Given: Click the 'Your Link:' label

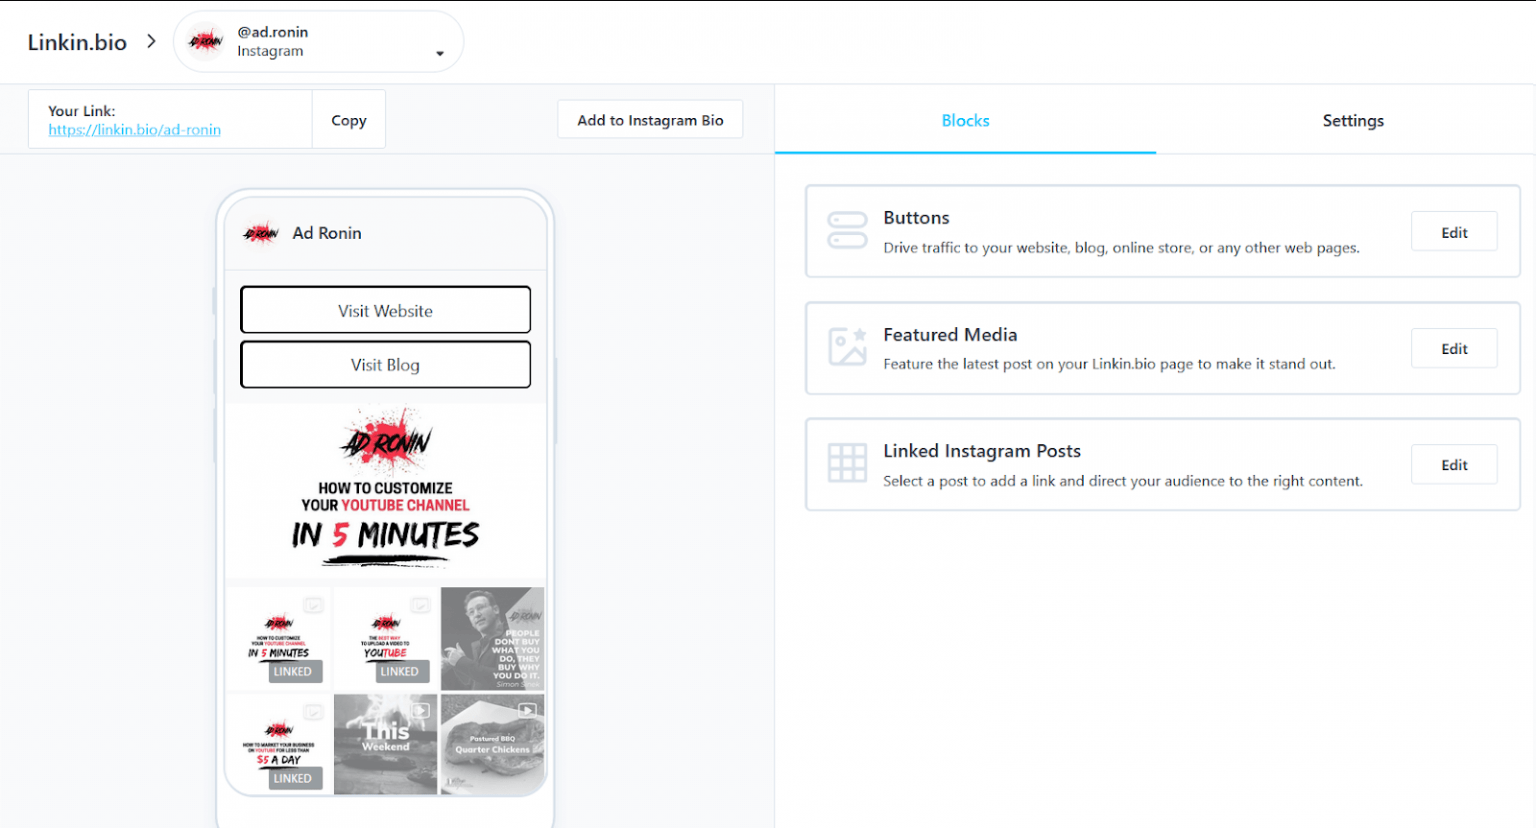Looking at the screenshot, I should (82, 111).
